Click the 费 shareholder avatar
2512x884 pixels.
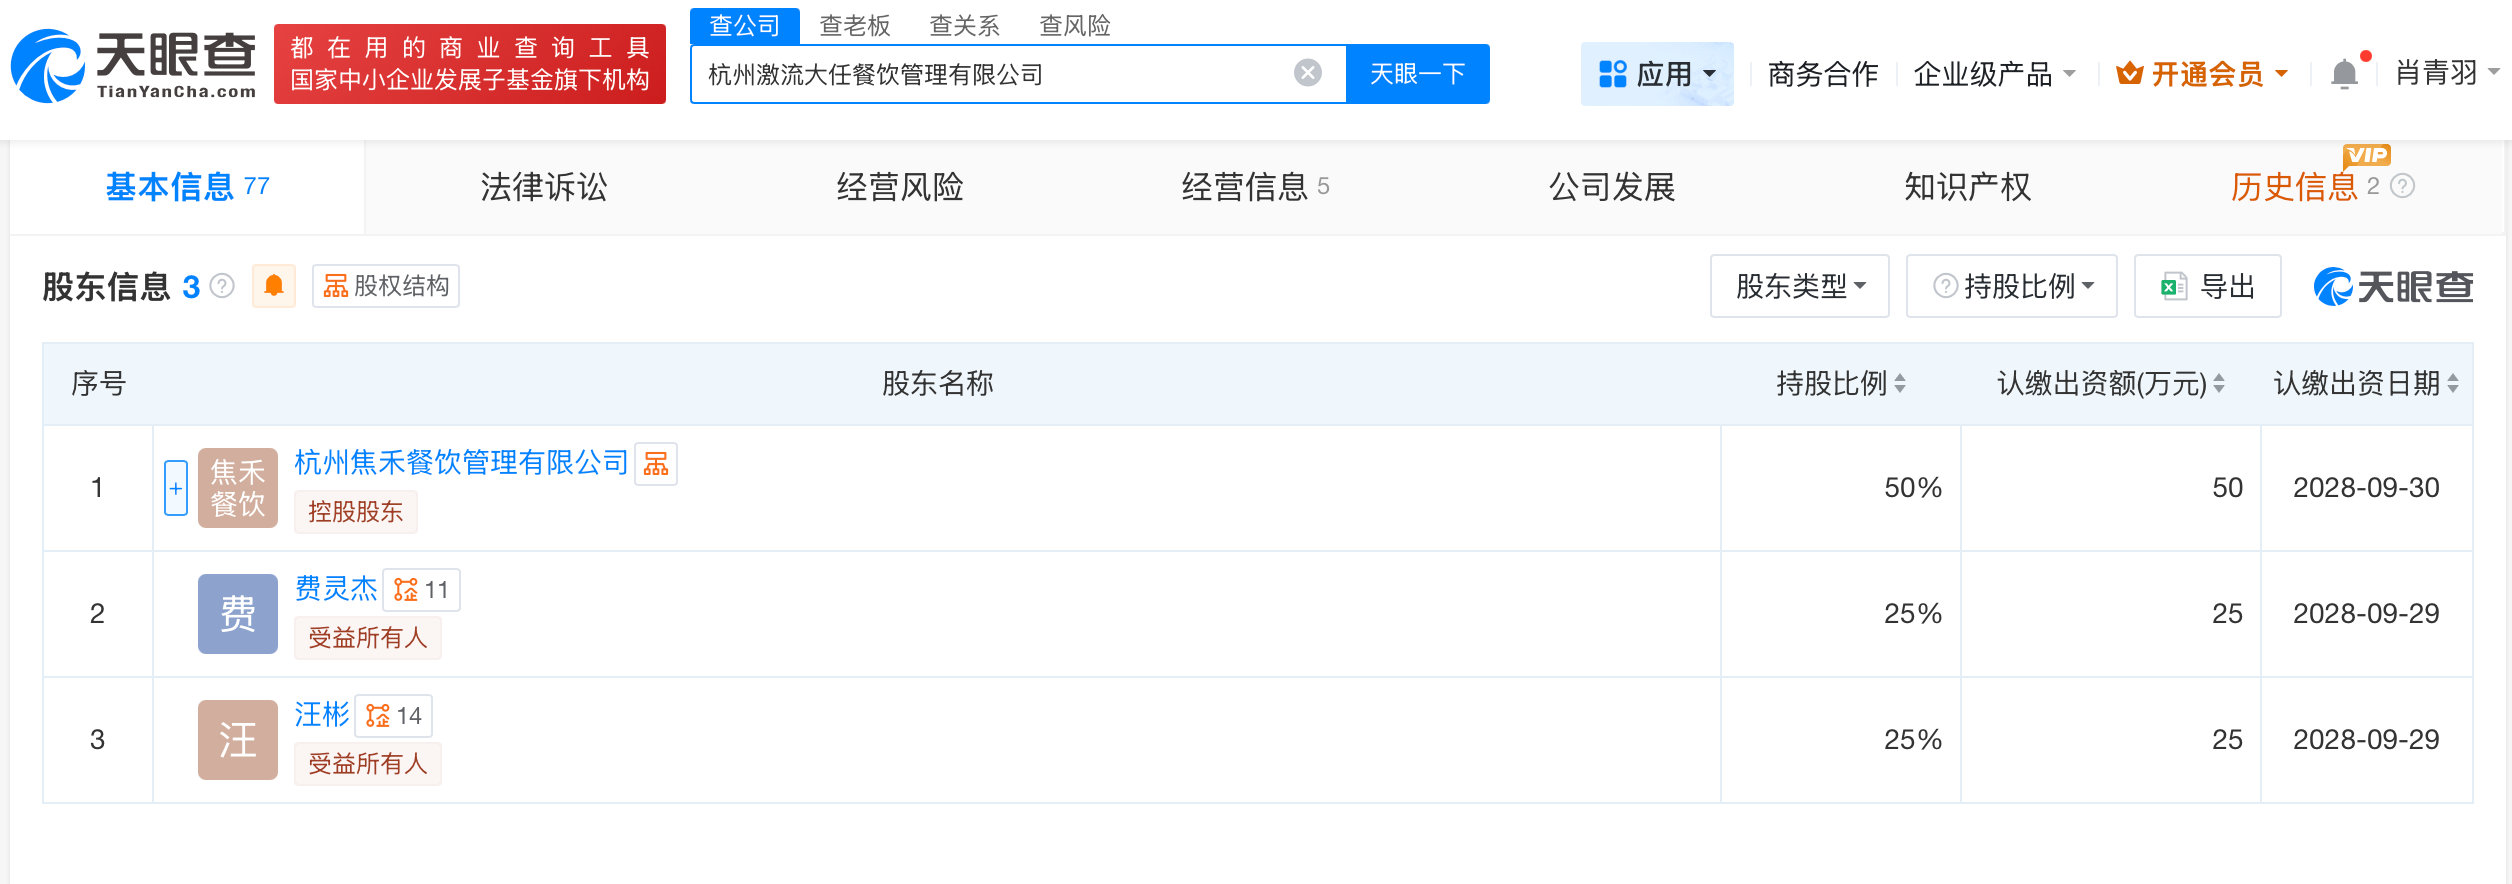click(x=238, y=614)
